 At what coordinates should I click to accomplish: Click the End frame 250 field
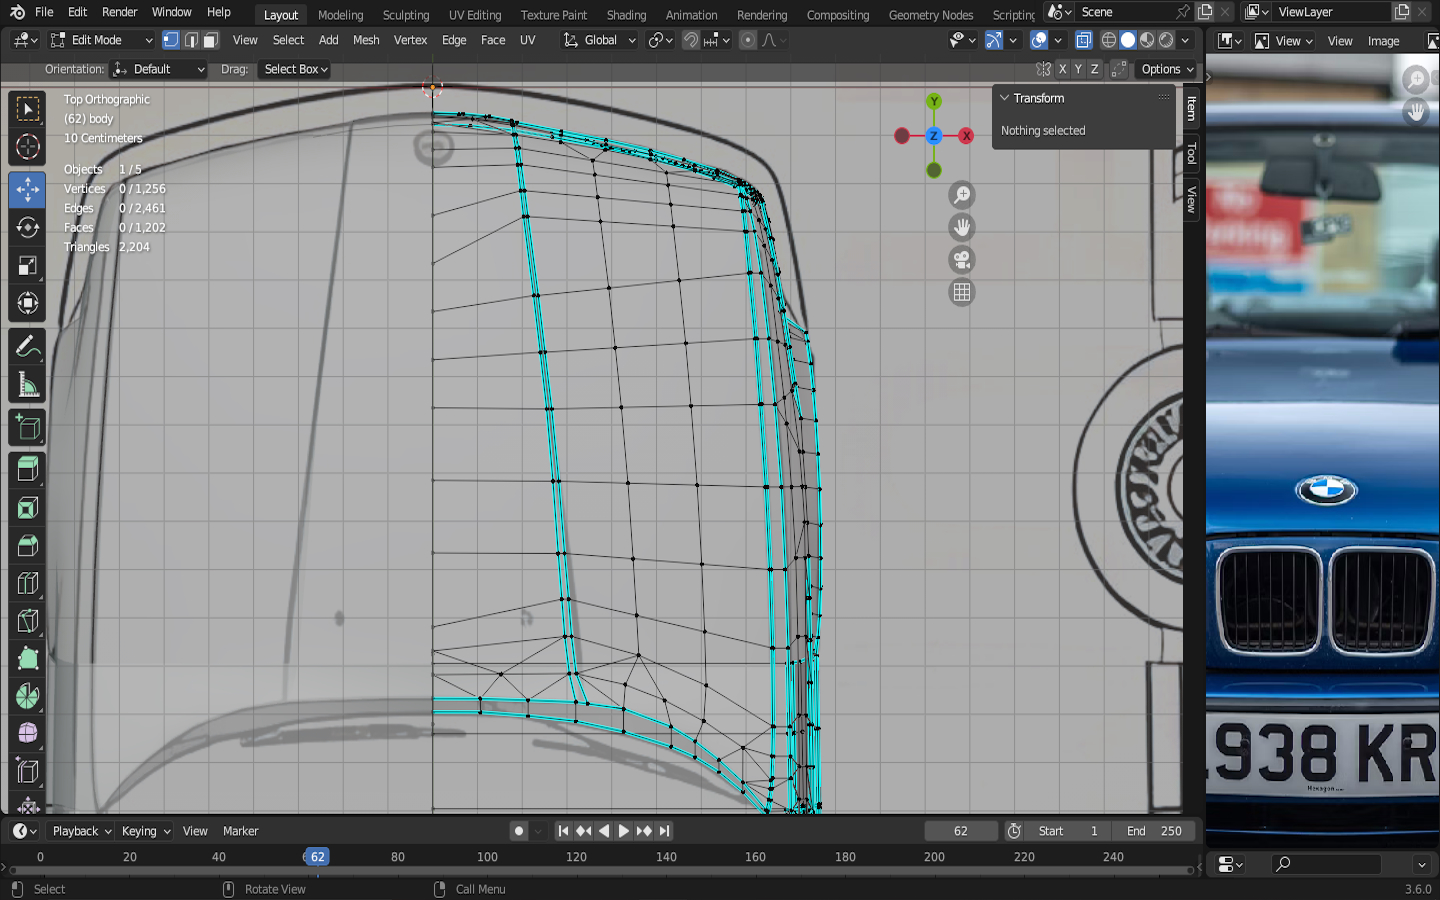click(1154, 831)
